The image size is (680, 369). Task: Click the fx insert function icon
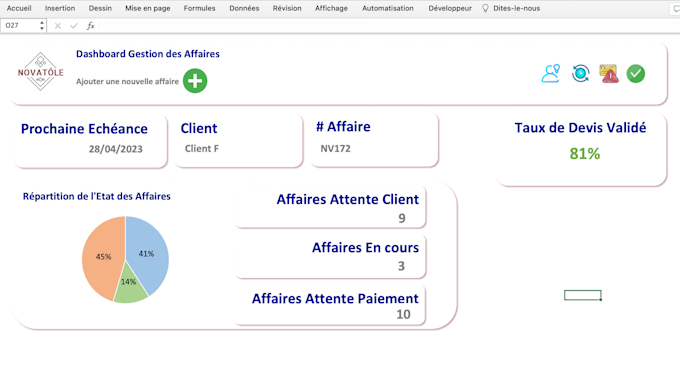[x=91, y=26]
